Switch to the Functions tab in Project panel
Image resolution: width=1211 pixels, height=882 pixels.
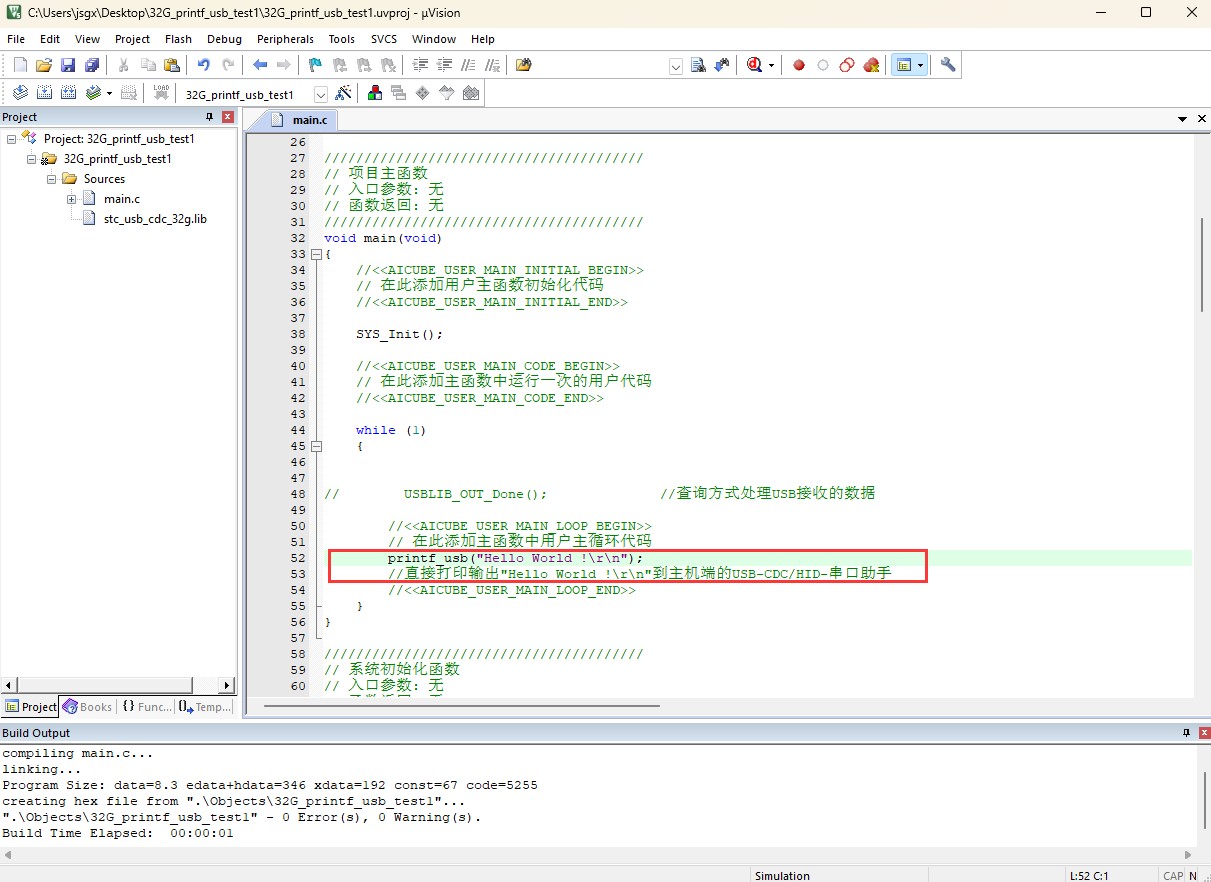(x=147, y=707)
